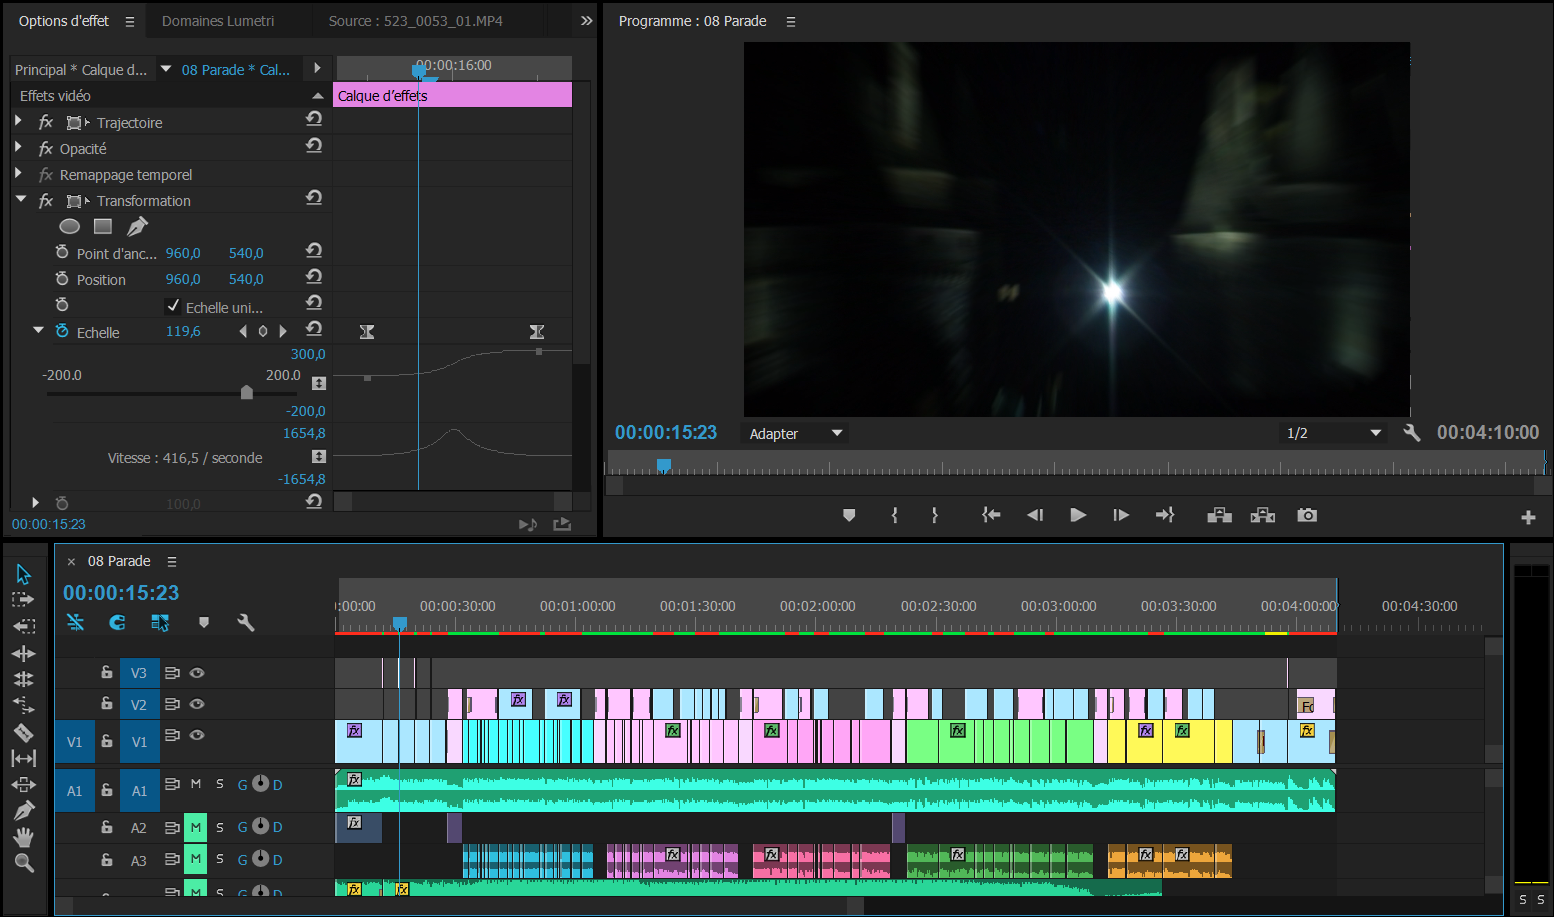The height and width of the screenshot is (917, 1554).
Task: Go to In point
Action: [x=991, y=515]
